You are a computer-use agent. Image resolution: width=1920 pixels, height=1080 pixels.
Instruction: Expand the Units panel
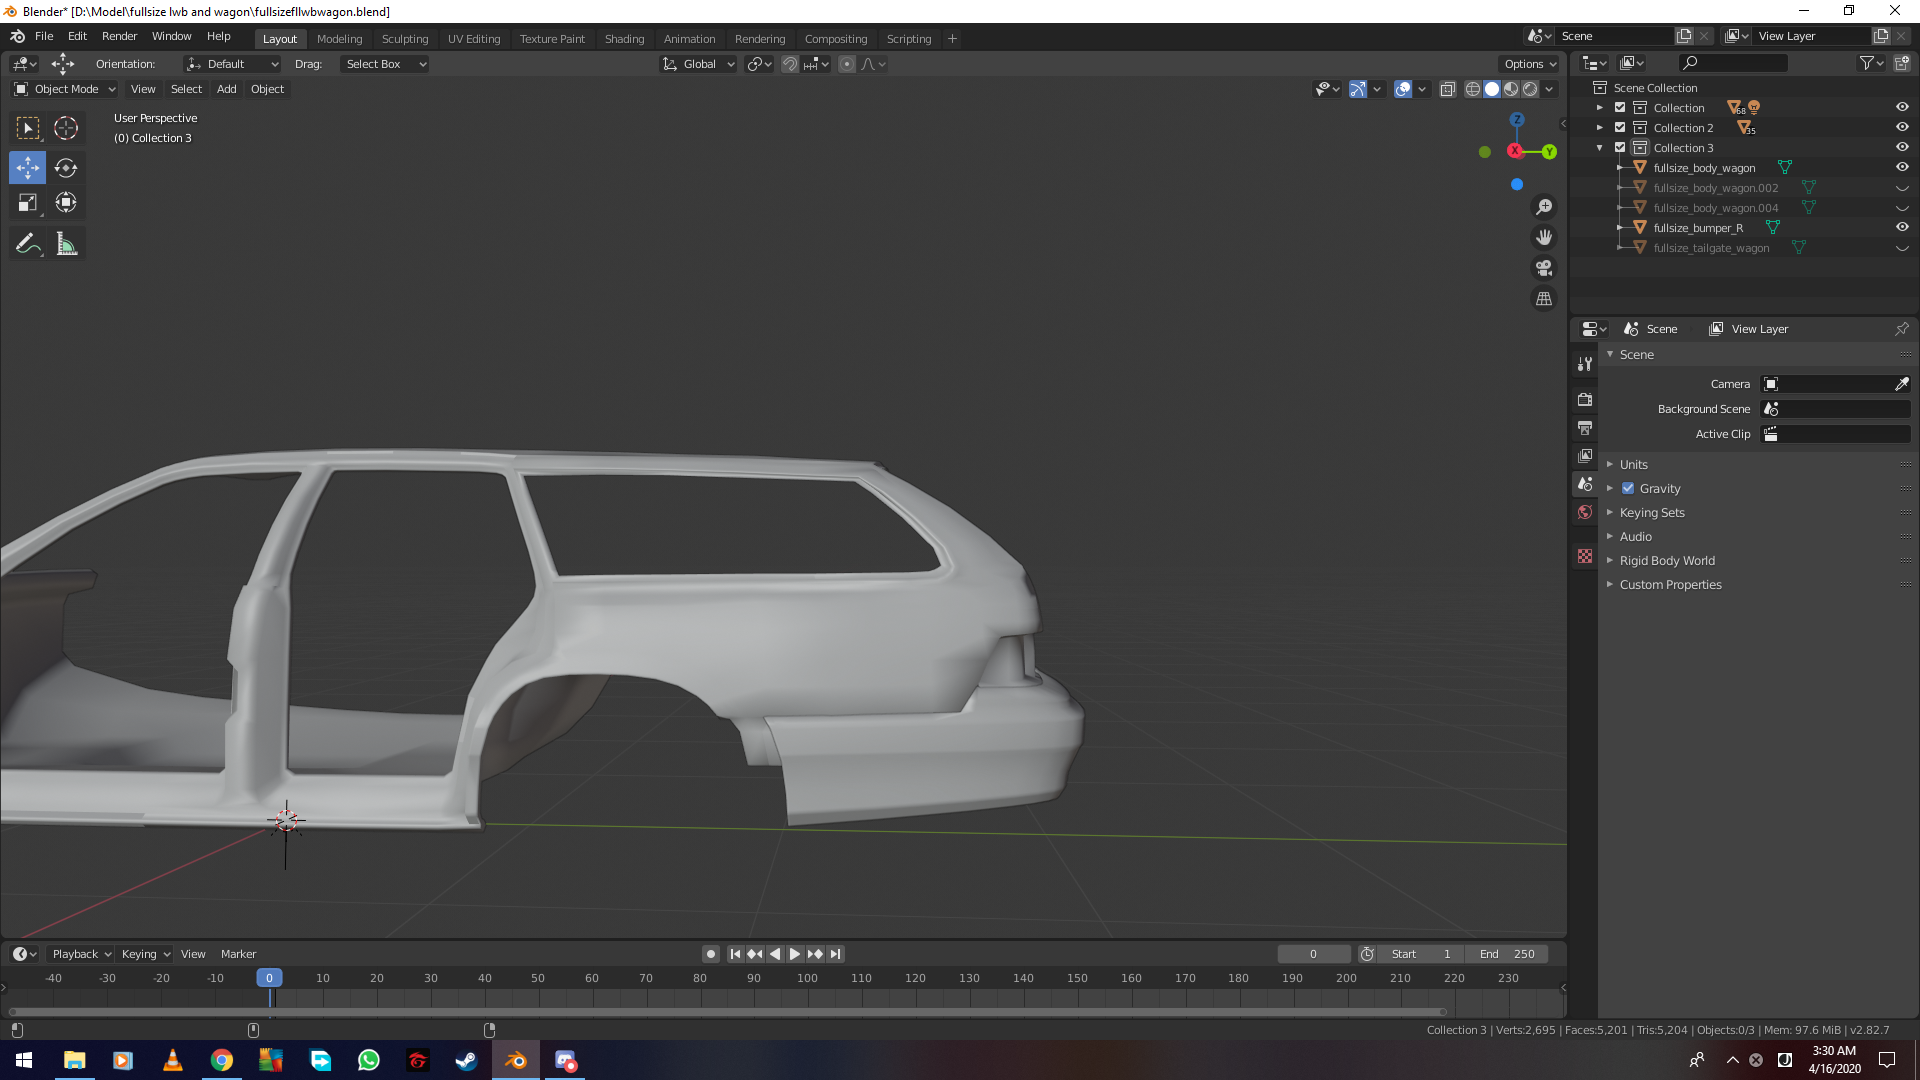(x=1633, y=464)
